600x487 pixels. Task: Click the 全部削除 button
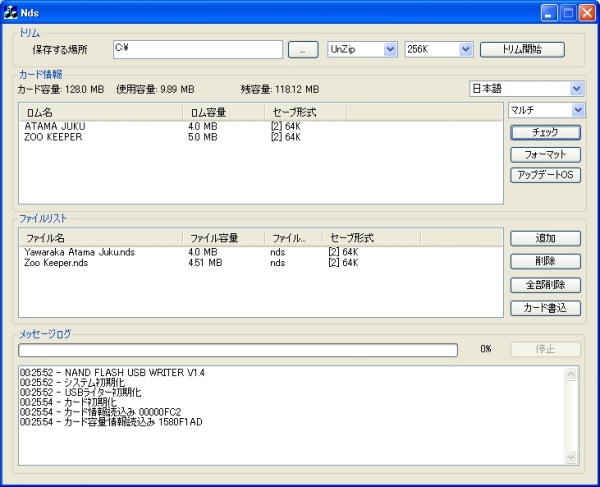[545, 285]
